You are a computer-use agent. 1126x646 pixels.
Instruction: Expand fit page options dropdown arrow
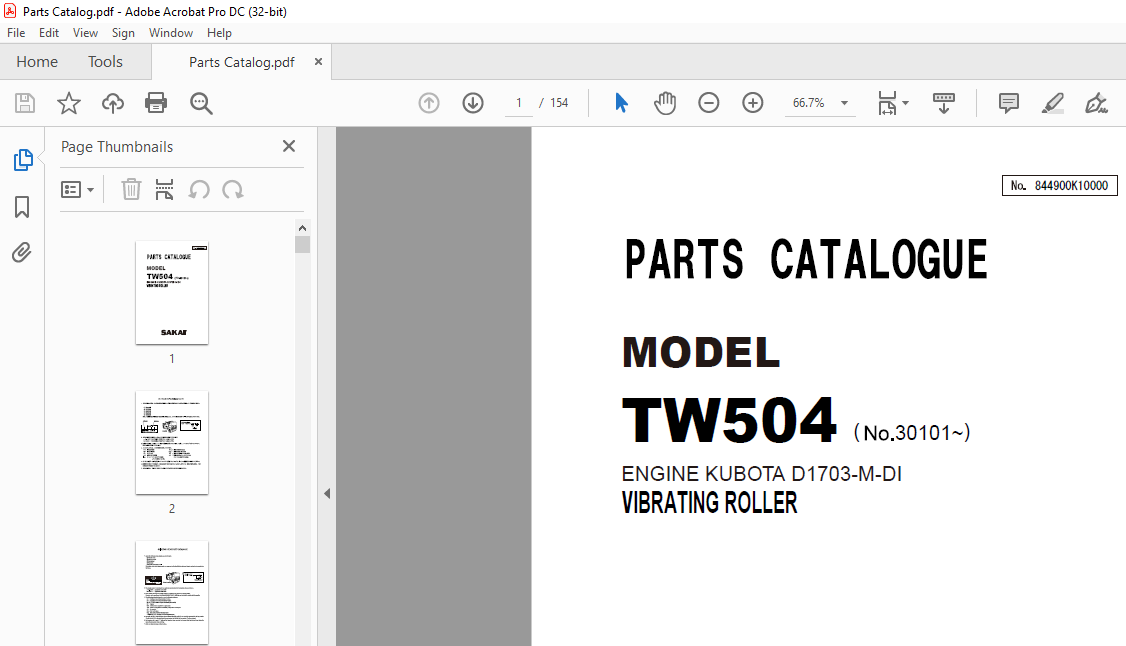point(906,103)
